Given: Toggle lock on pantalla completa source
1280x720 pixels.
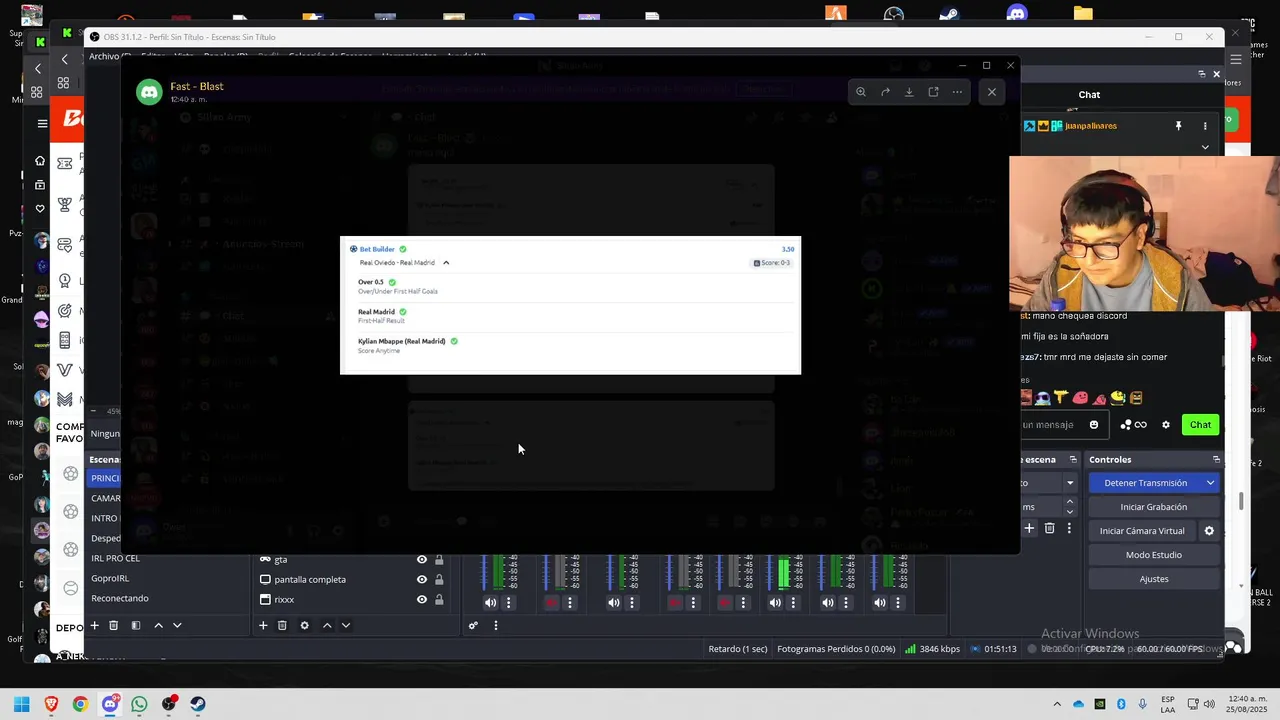Looking at the screenshot, I should click(439, 580).
